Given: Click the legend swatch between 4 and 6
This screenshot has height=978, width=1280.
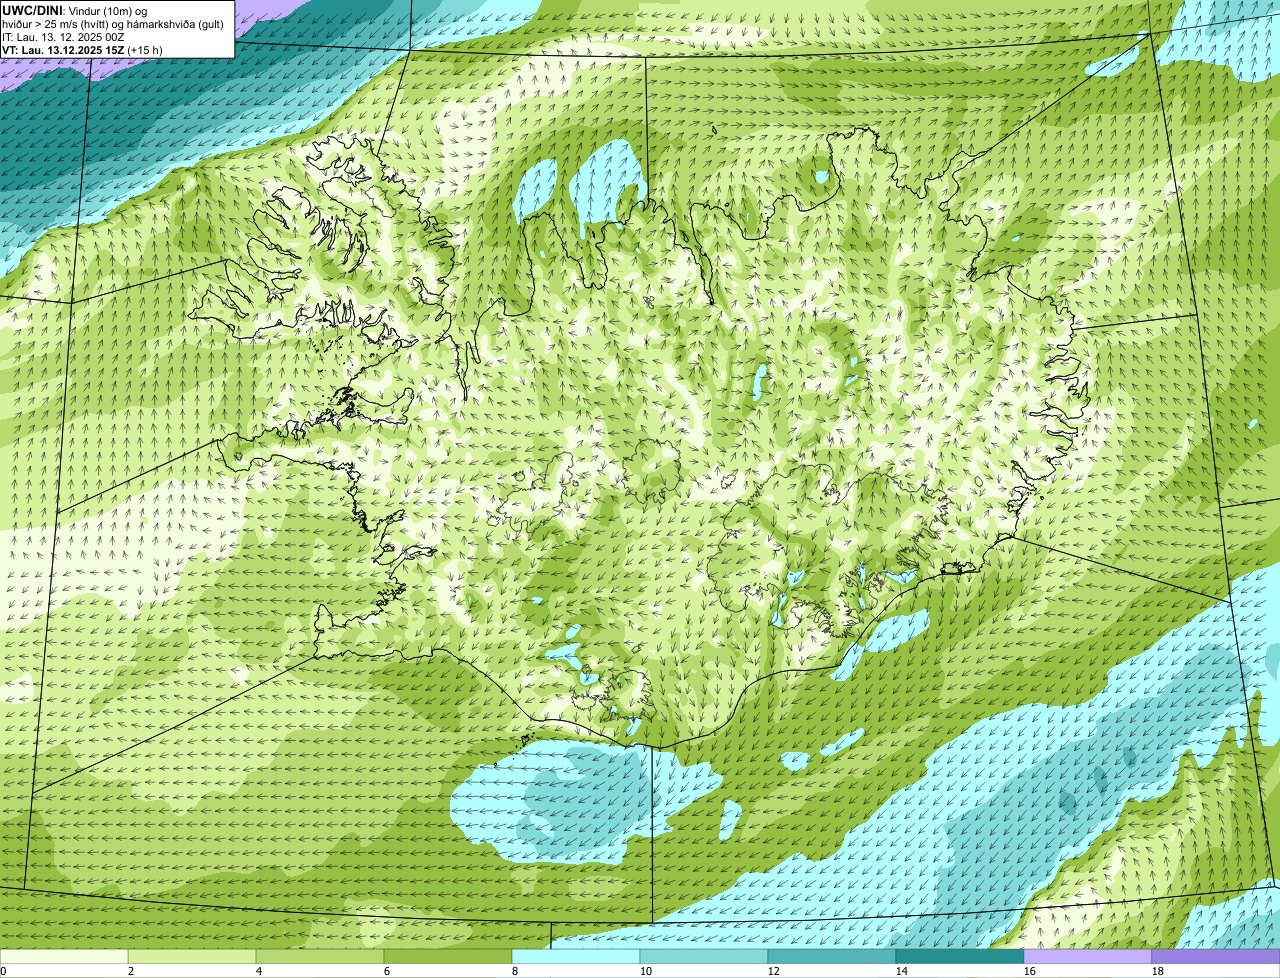Looking at the screenshot, I should coord(320,956).
